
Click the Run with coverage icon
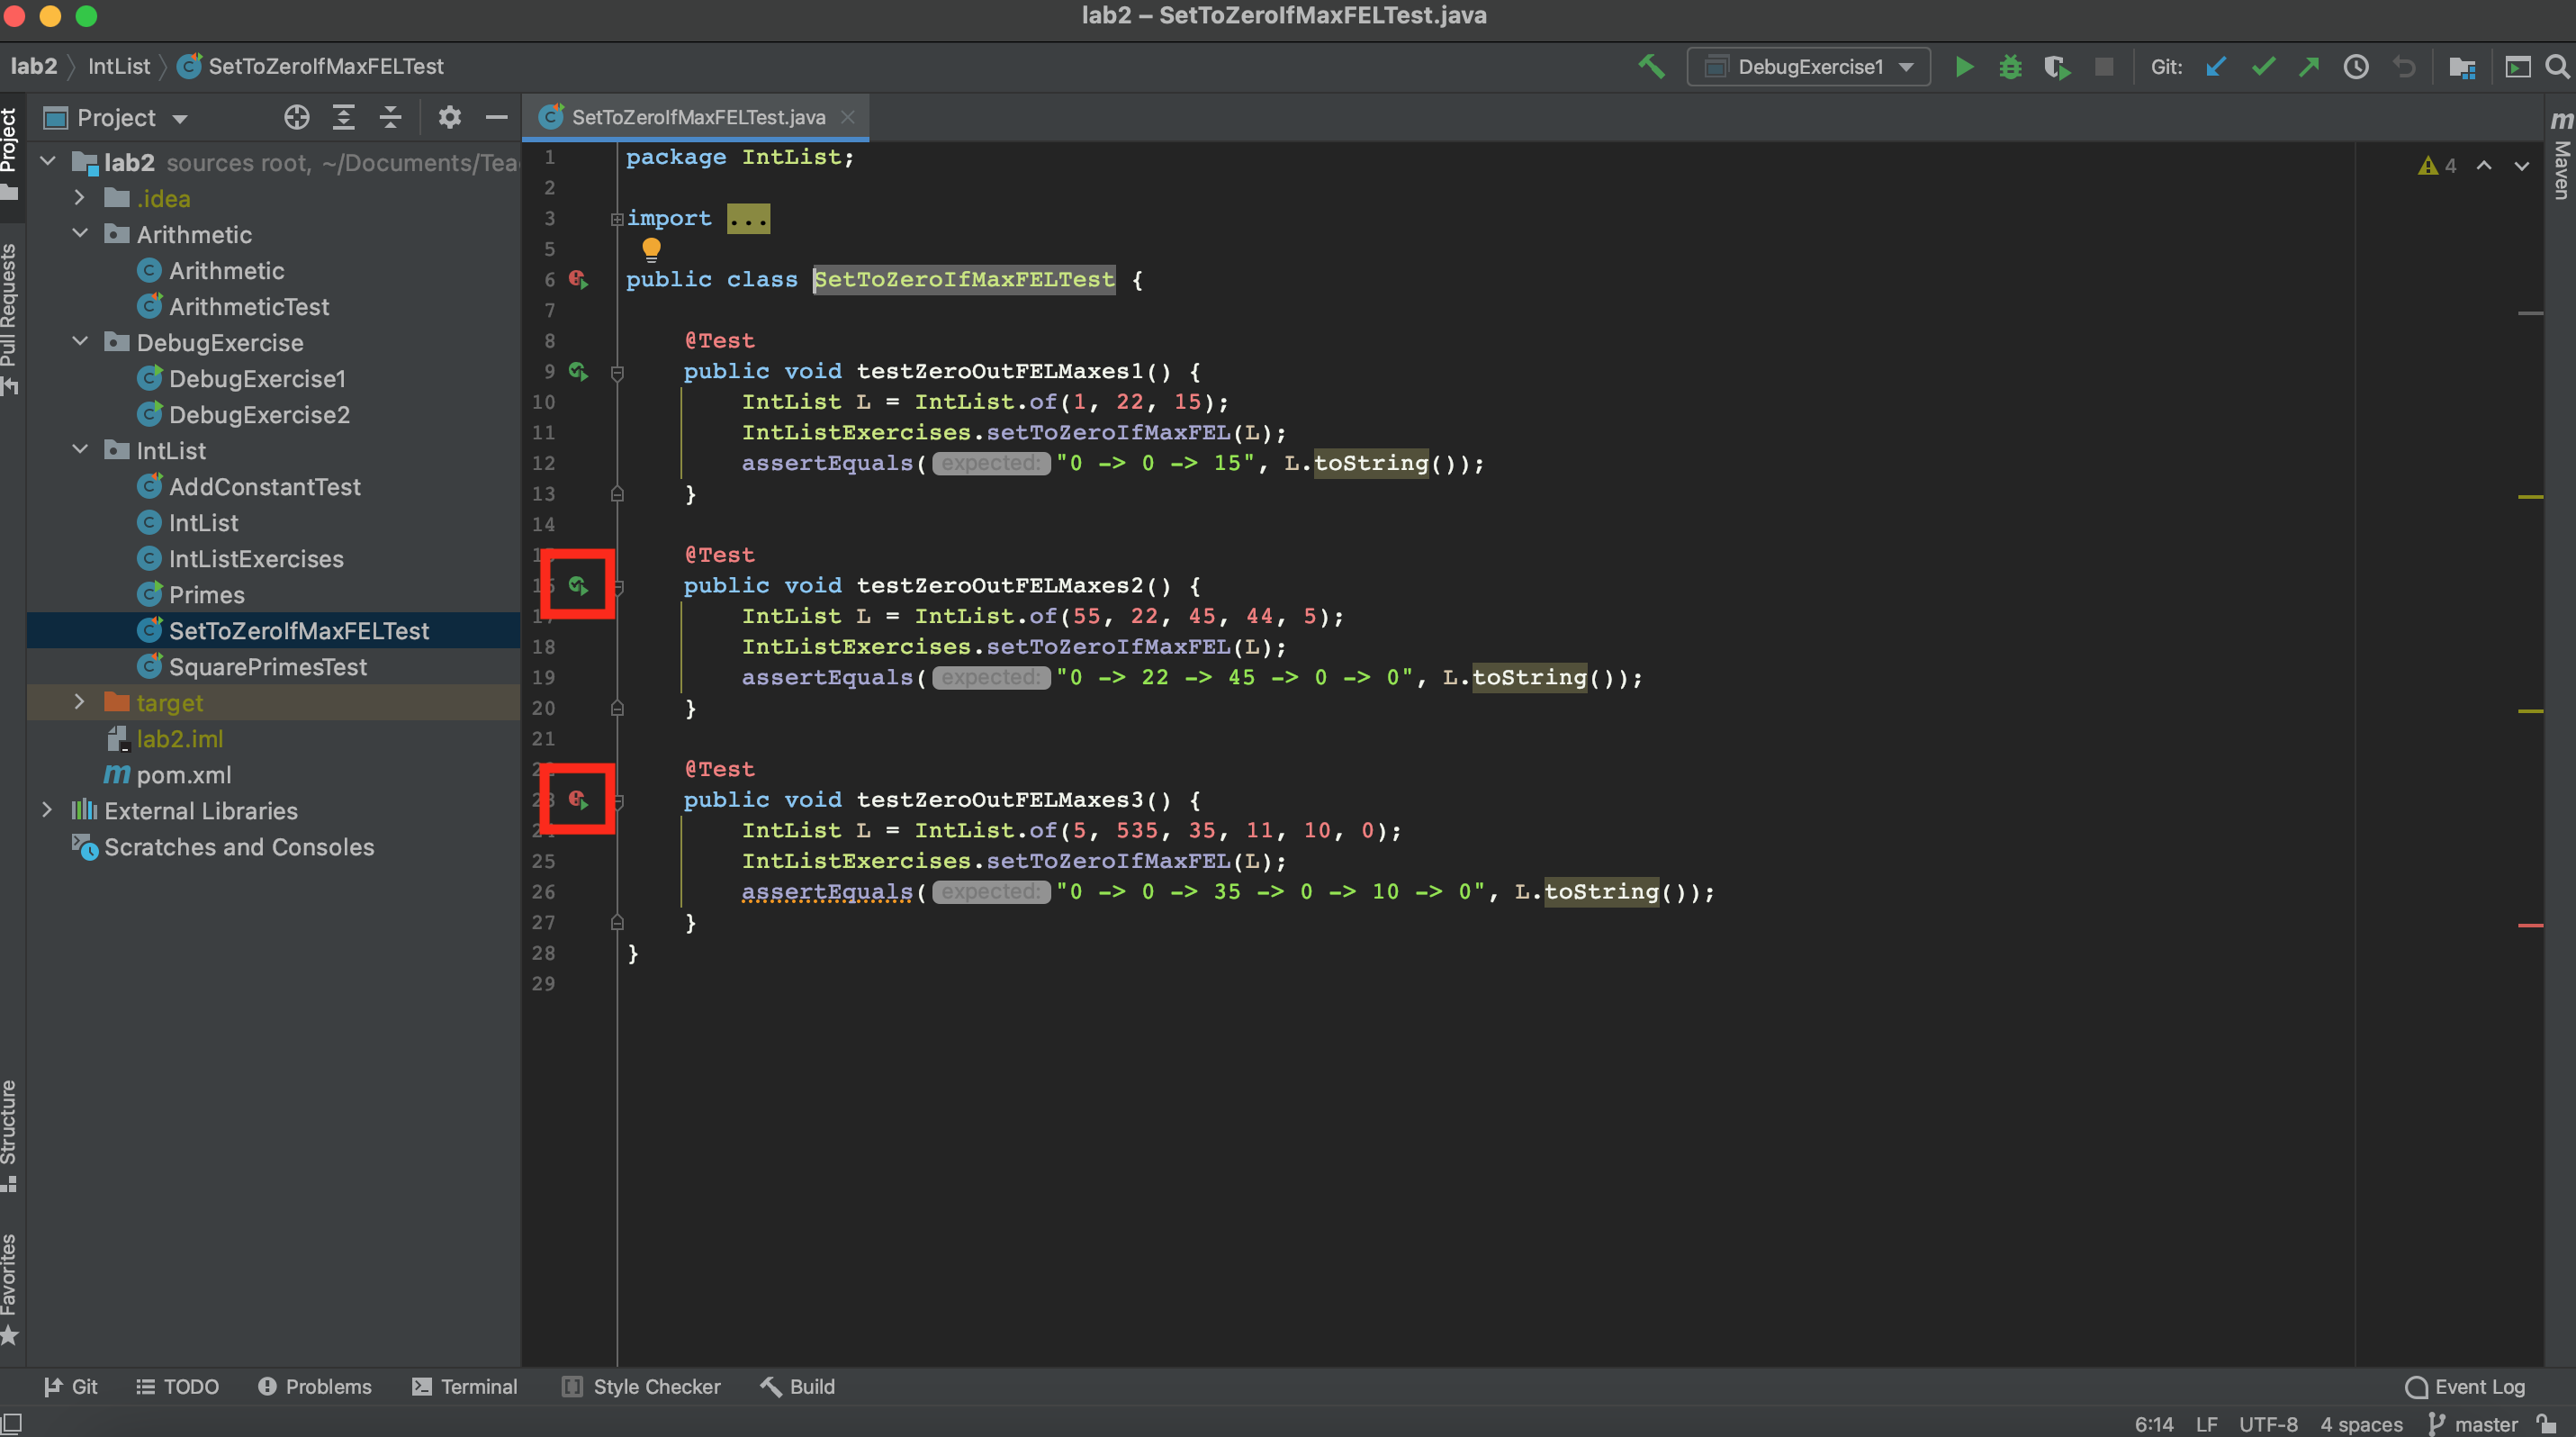tap(2056, 68)
